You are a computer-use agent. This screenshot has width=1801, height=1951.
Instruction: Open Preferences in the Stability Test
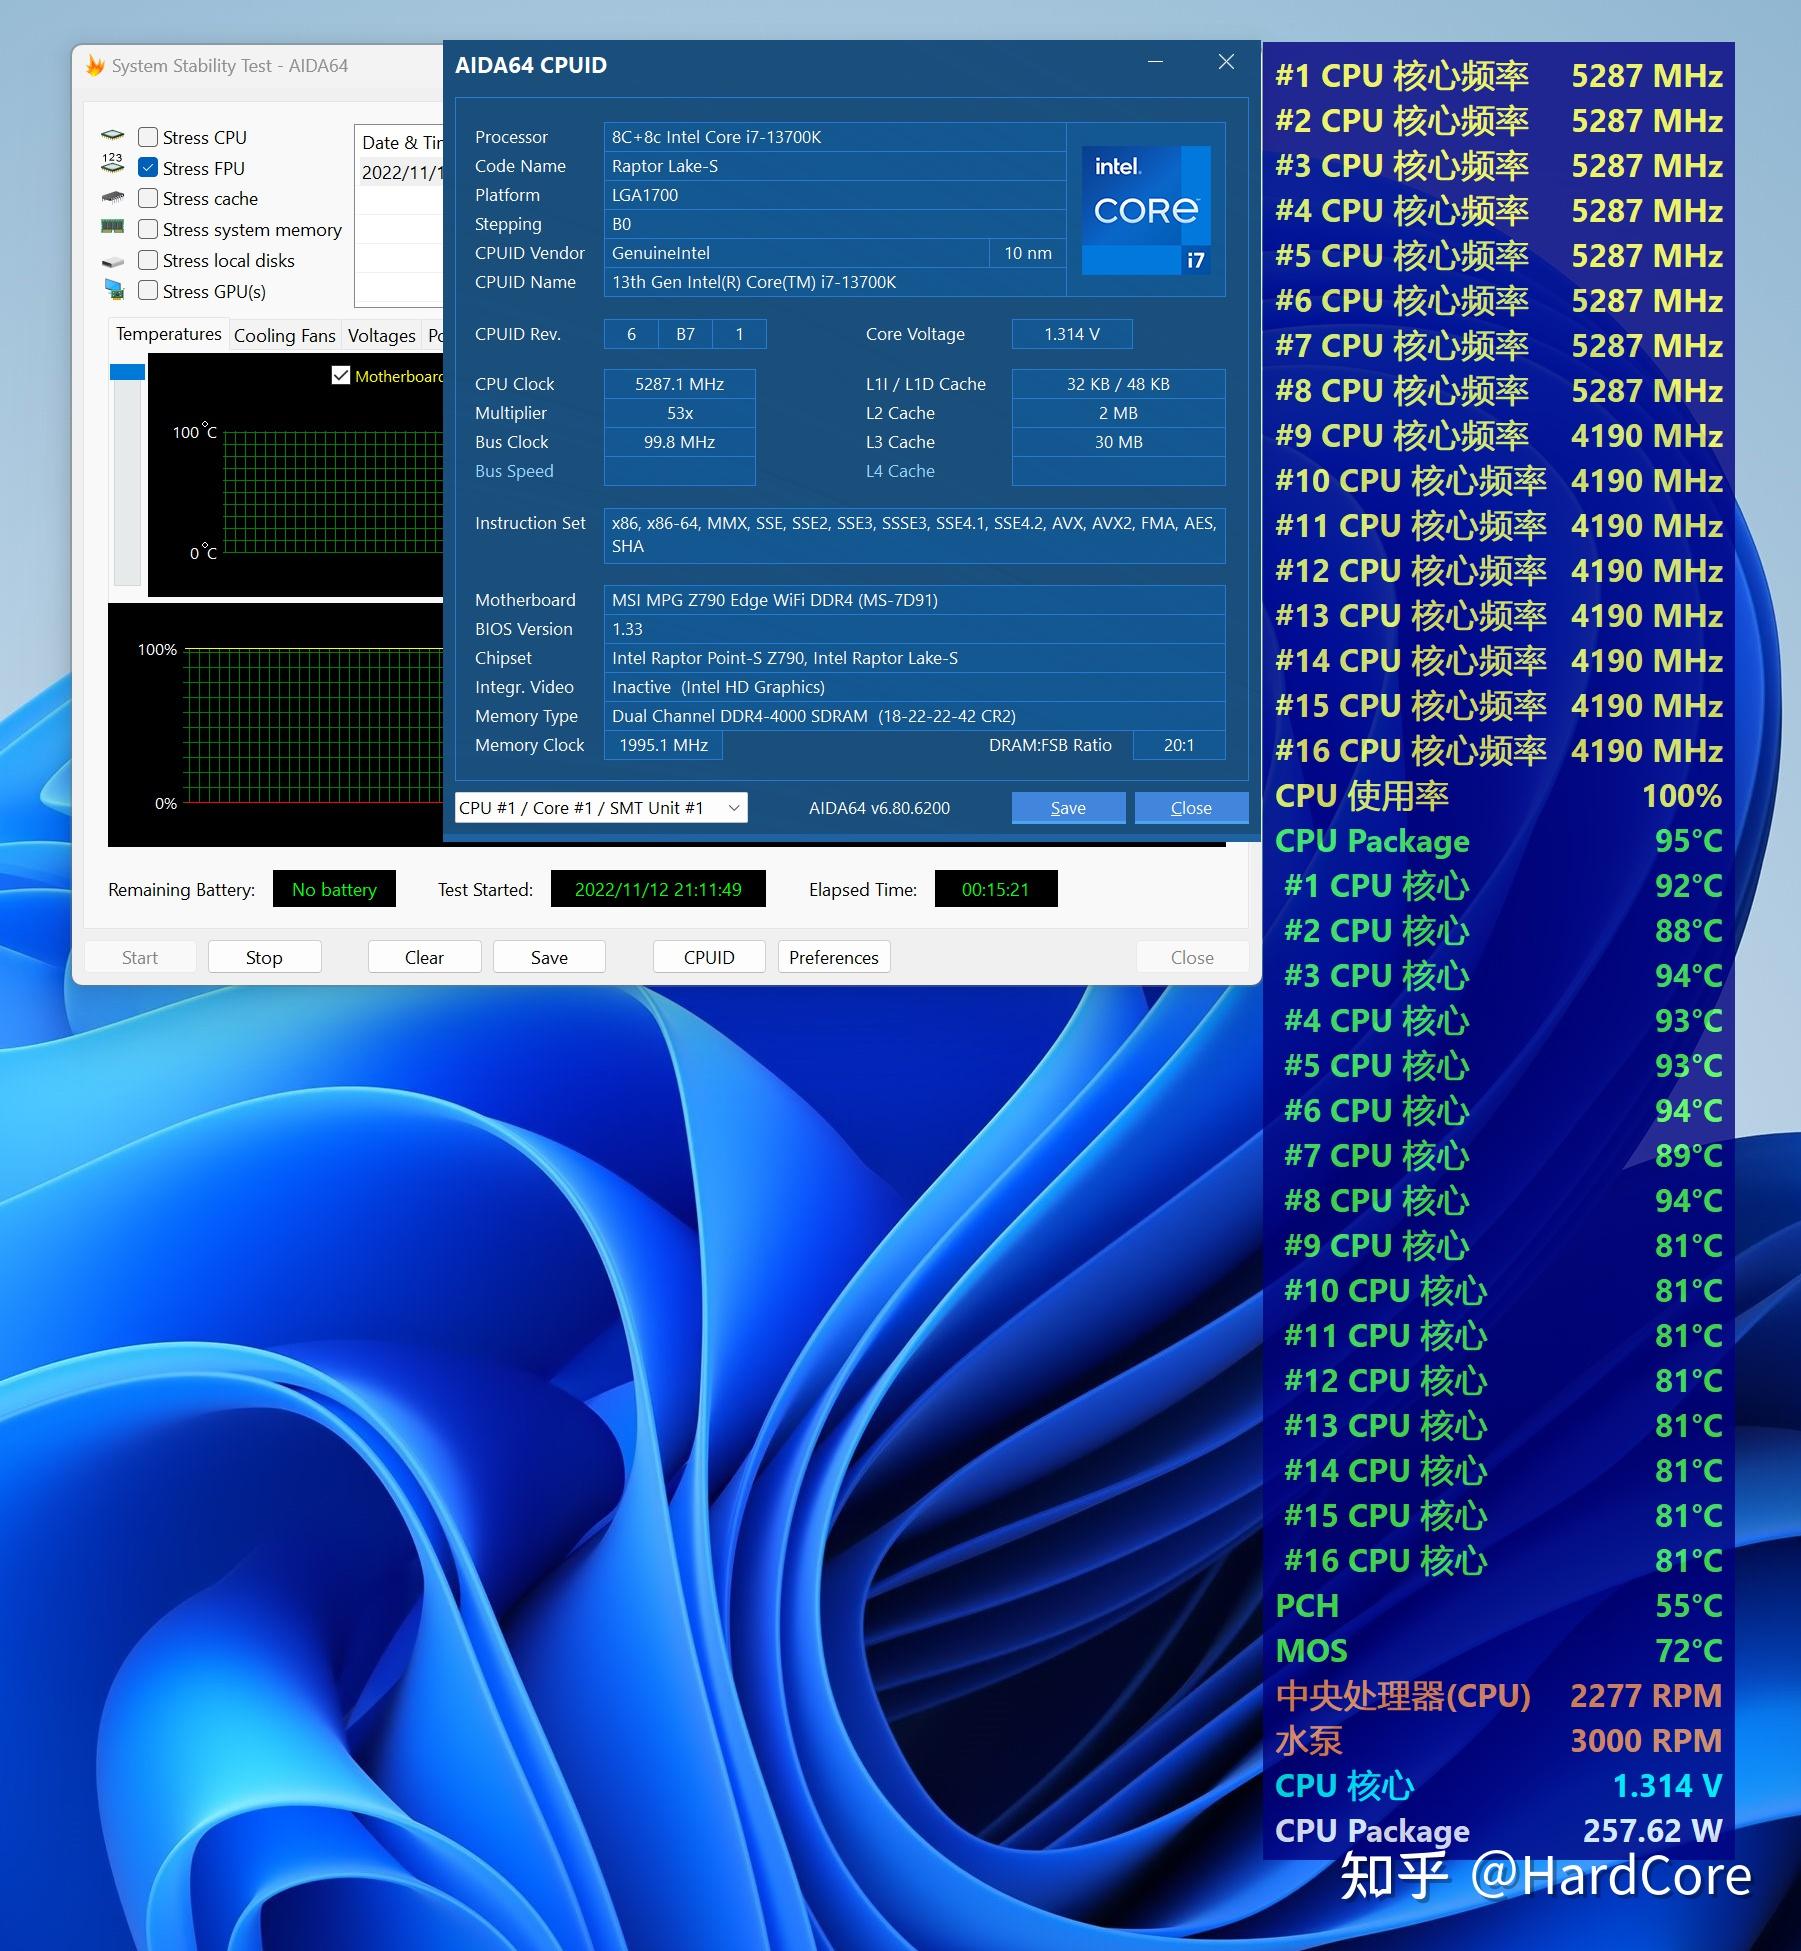pyautogui.click(x=834, y=957)
